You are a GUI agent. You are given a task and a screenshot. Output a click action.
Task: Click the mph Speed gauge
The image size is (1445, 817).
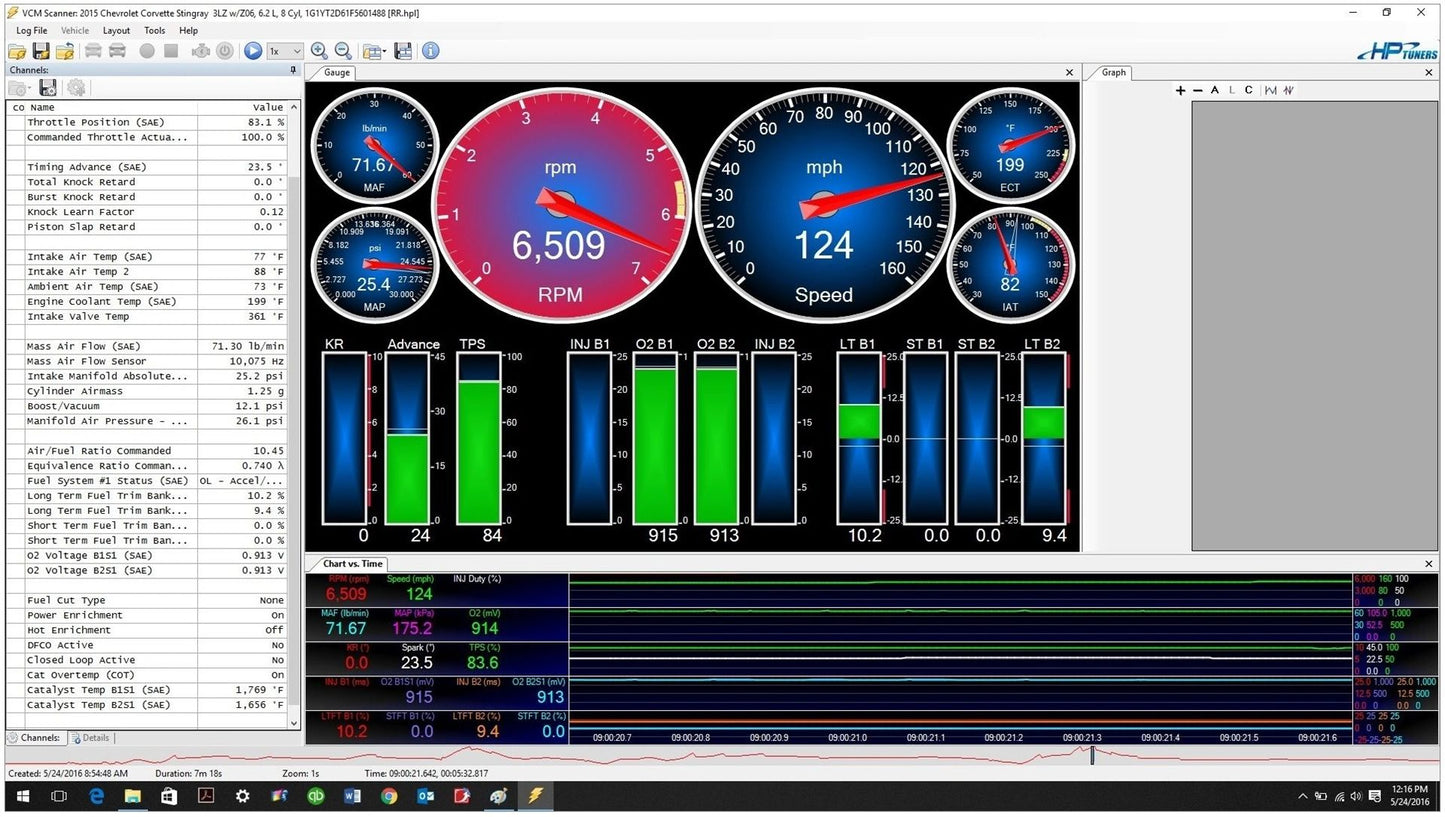point(824,203)
